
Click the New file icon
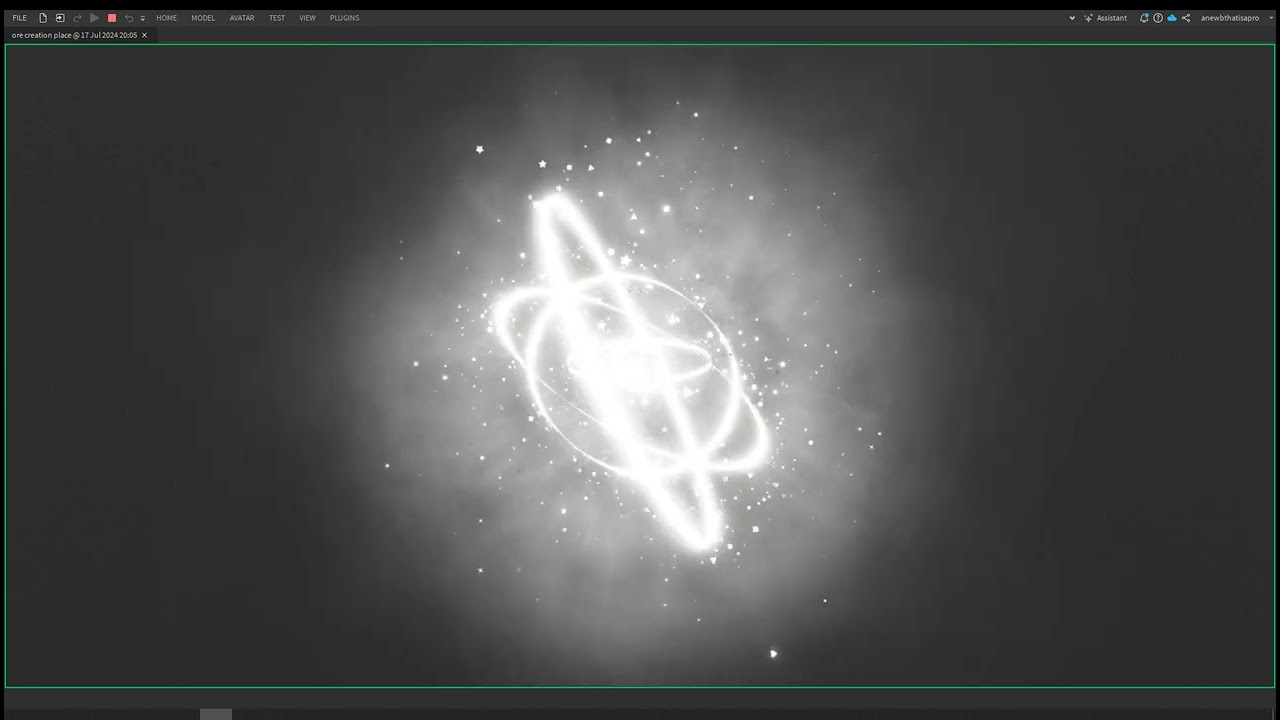[43, 18]
